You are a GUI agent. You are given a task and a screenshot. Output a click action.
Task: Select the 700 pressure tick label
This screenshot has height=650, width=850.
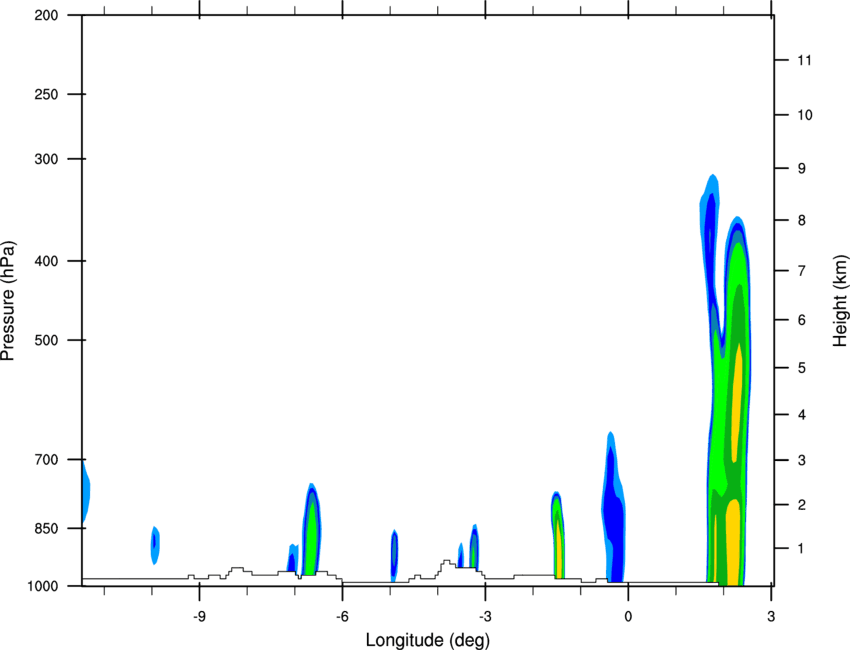46,459
